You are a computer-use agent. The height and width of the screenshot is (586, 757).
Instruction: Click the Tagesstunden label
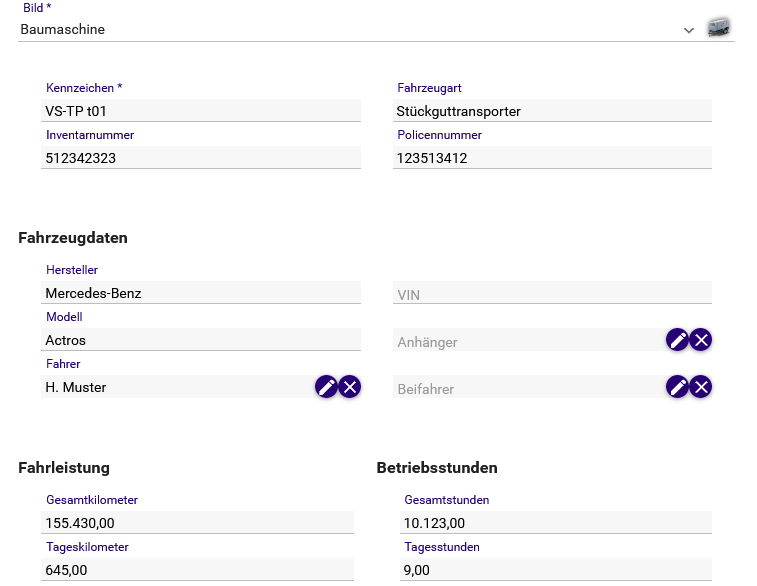[442, 546]
